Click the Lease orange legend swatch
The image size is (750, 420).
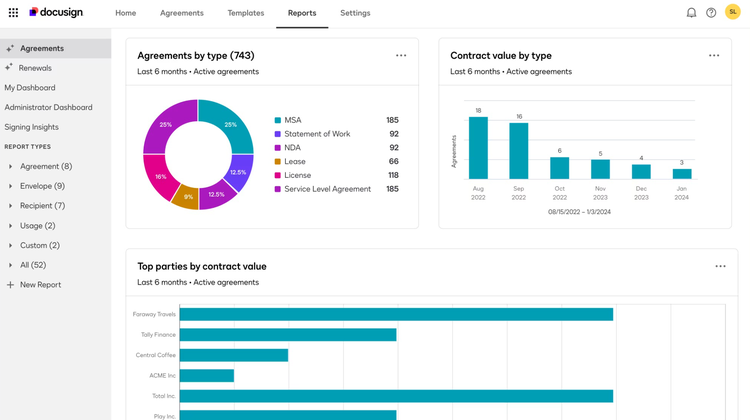tap(277, 162)
